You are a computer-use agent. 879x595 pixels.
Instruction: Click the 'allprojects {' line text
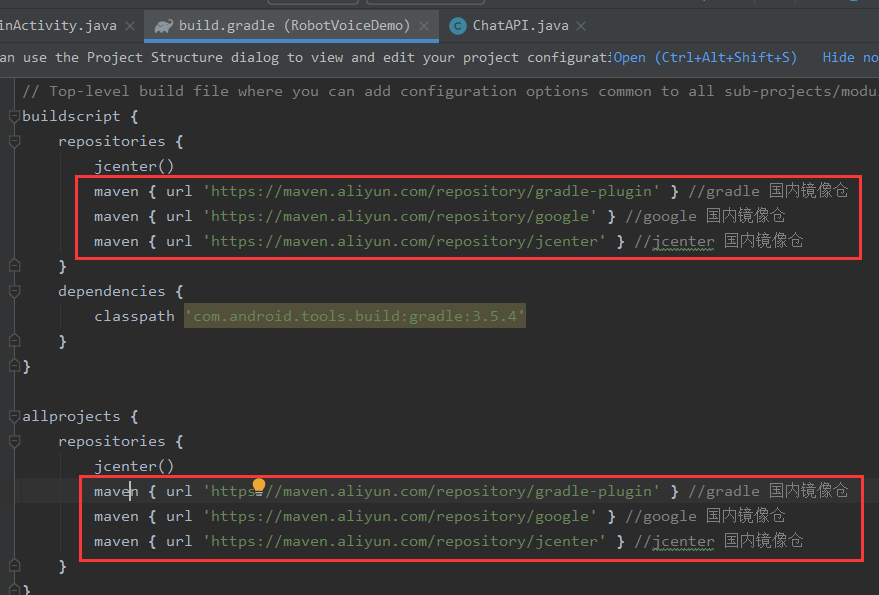pyautogui.click(x=80, y=416)
